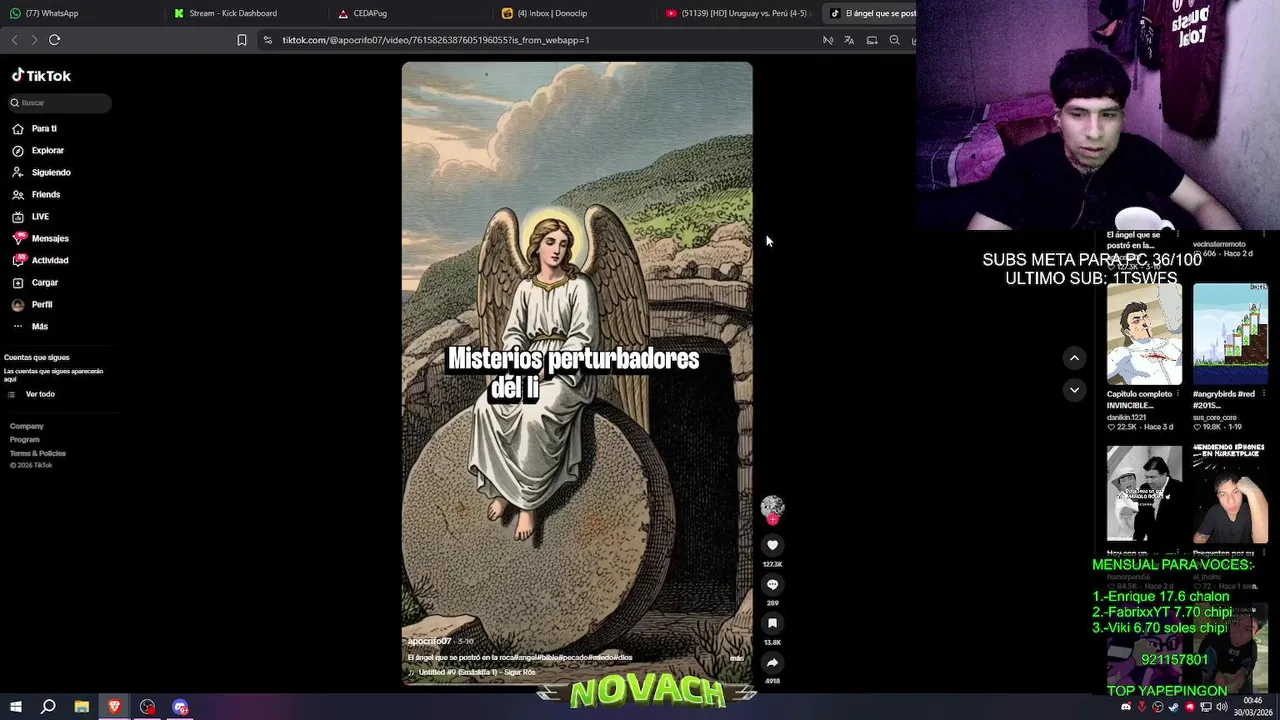Open network tray icon

point(1205,707)
